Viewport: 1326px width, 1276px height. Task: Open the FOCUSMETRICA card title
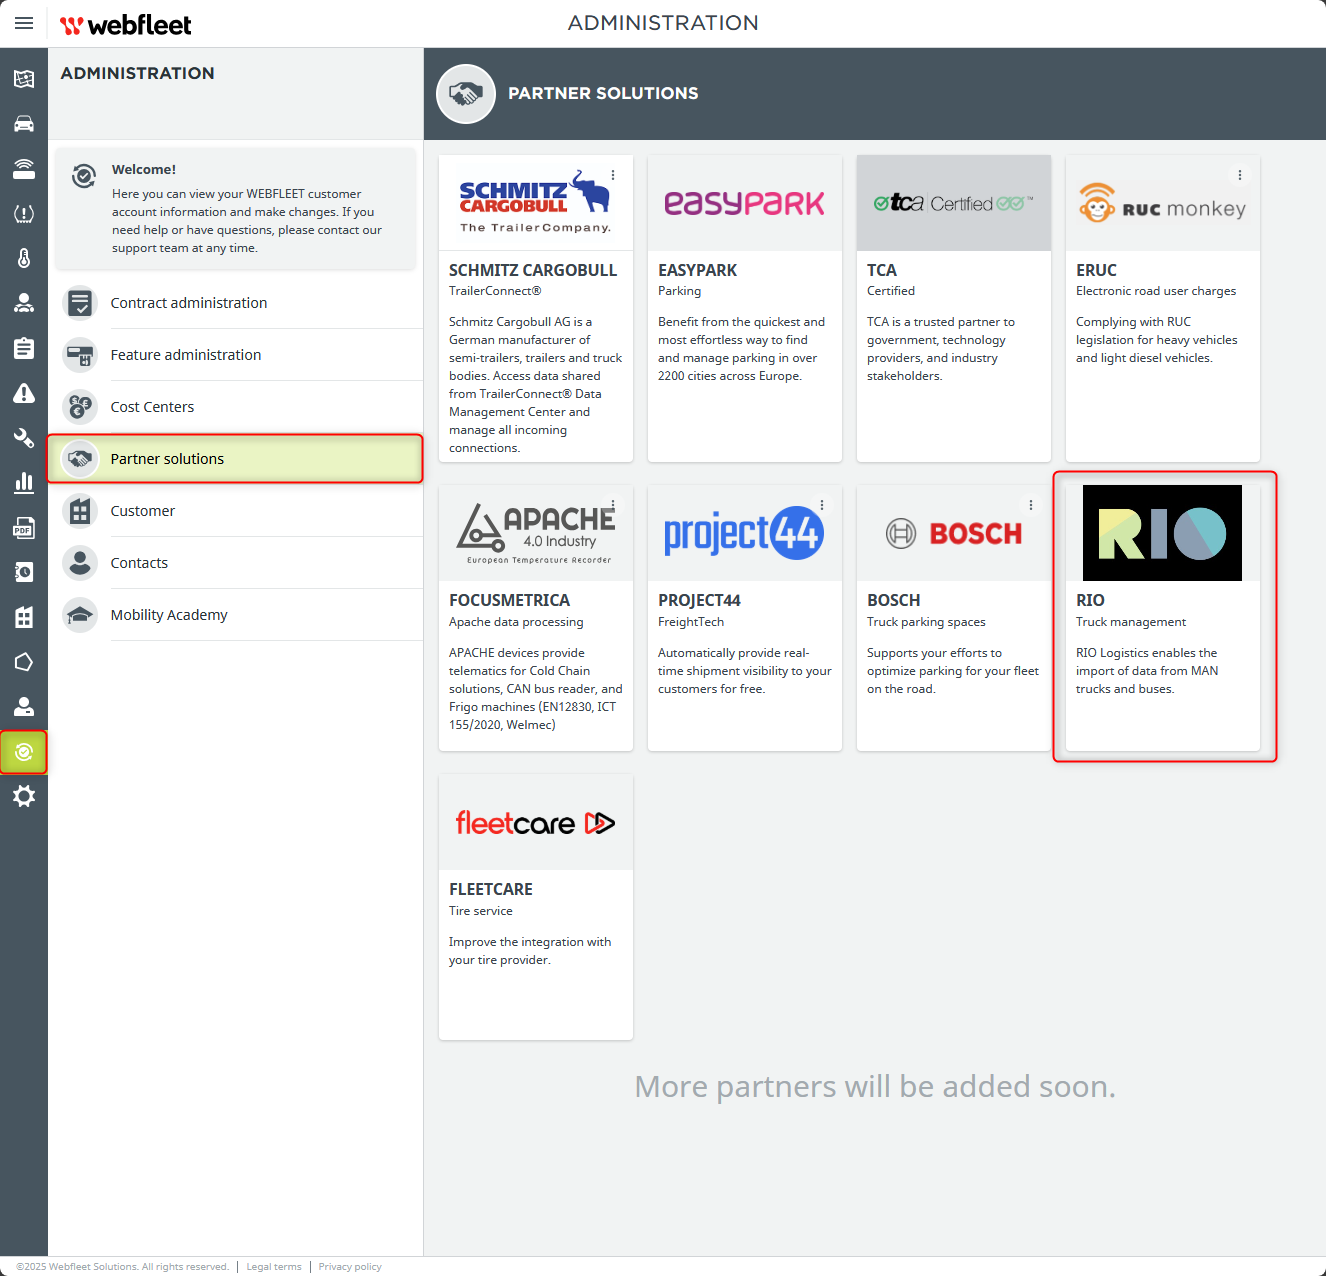[x=509, y=600]
